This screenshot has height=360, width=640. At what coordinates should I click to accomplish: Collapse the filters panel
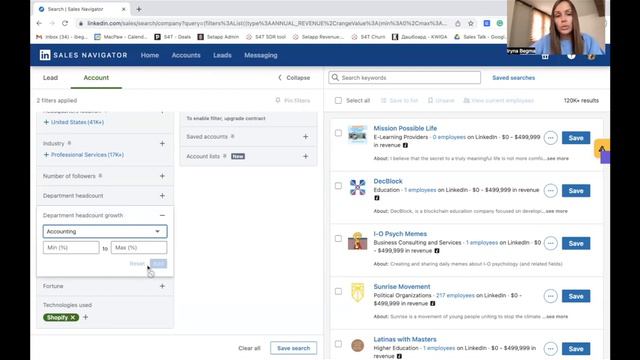(294, 78)
